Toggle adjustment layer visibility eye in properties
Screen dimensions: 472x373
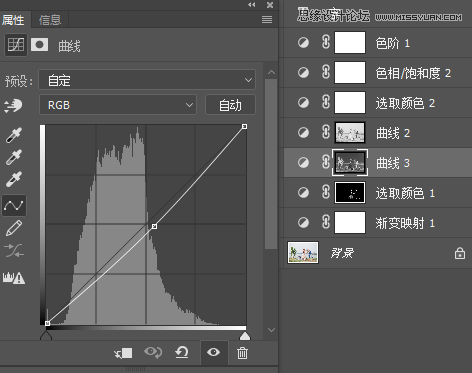click(213, 352)
